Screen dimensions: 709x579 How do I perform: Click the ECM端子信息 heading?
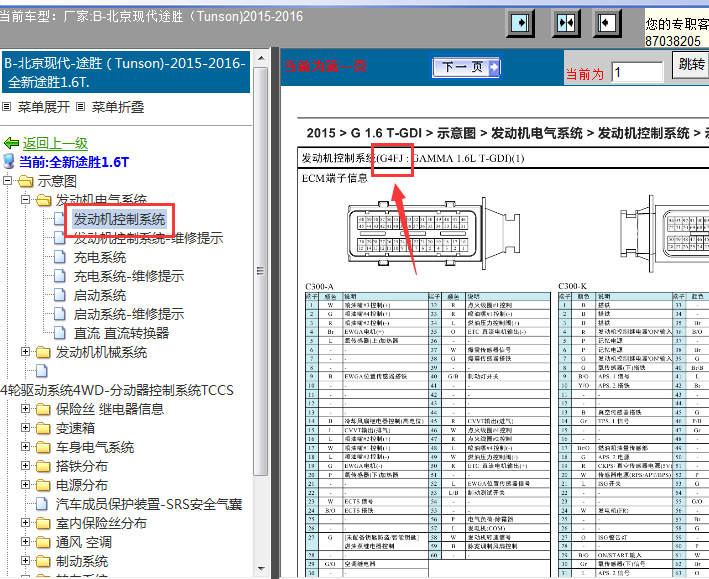click(335, 178)
